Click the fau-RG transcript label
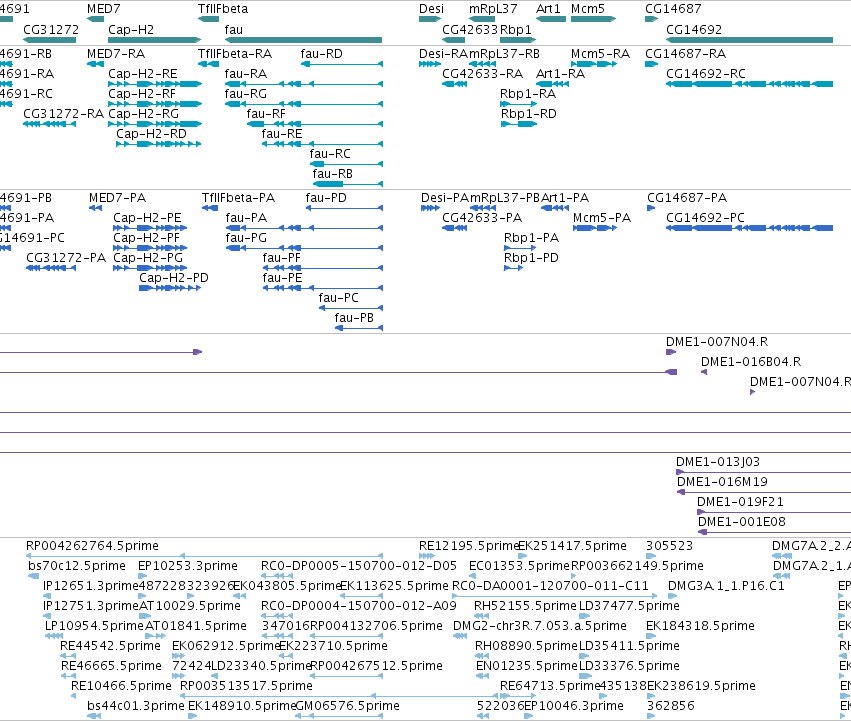The image size is (851, 721). click(245, 94)
